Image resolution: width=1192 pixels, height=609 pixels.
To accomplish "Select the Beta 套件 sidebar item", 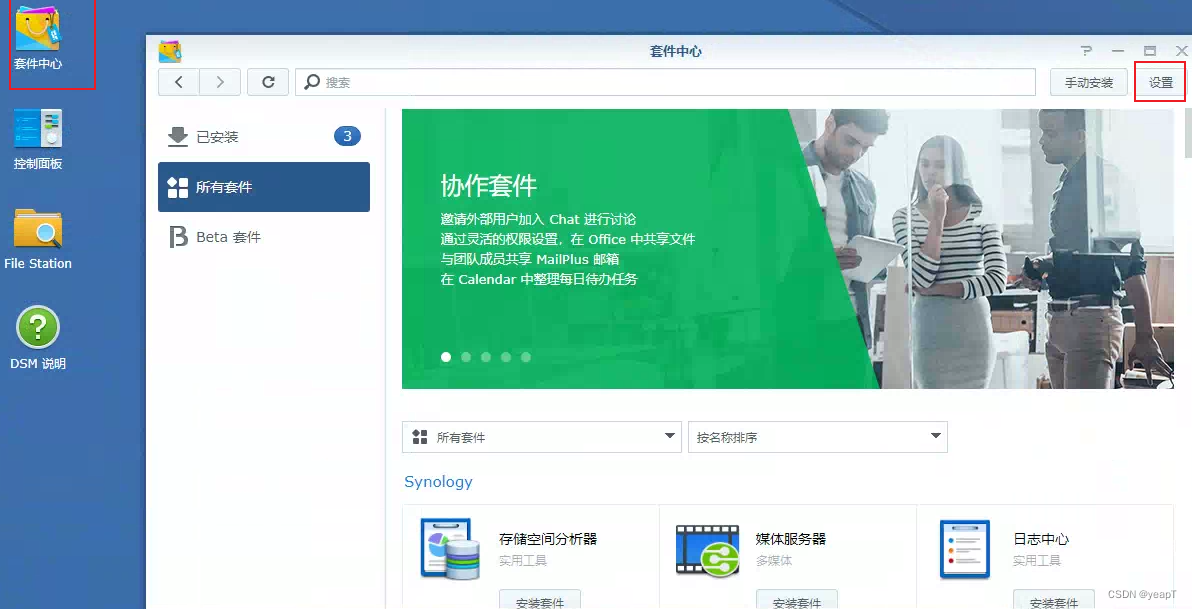I will pyautogui.click(x=264, y=237).
